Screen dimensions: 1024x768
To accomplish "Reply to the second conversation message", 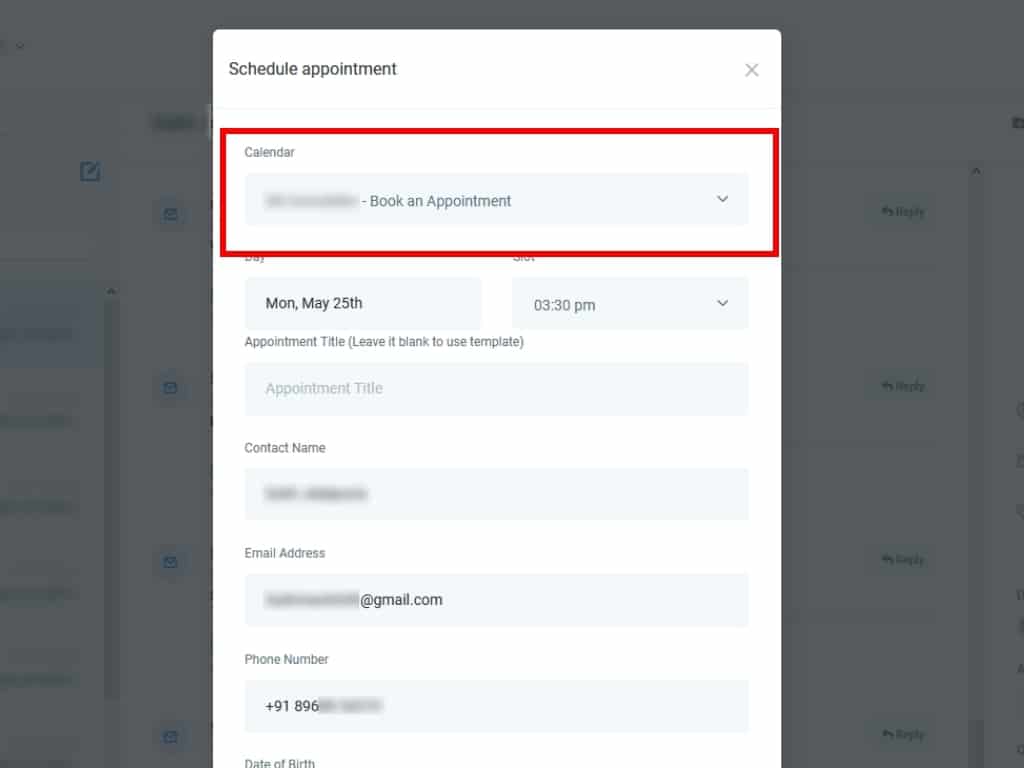I will pos(903,386).
